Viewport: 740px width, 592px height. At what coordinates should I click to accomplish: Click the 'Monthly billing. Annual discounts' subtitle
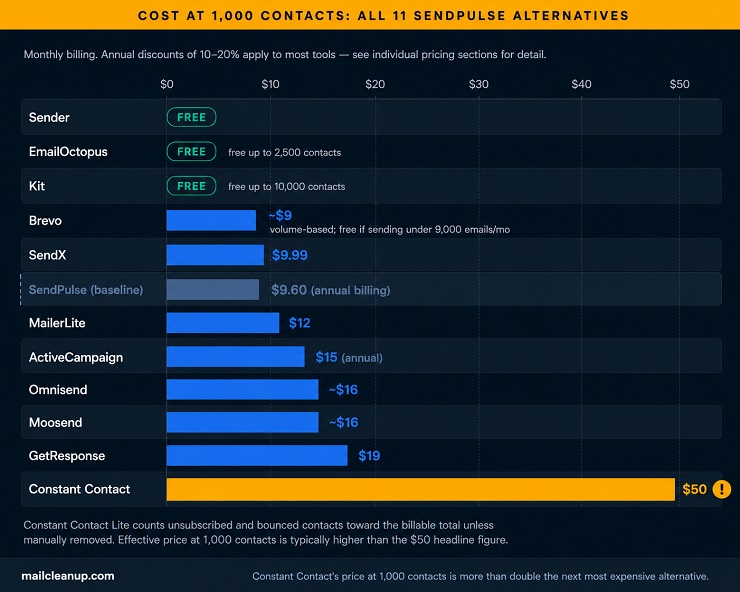(x=285, y=54)
